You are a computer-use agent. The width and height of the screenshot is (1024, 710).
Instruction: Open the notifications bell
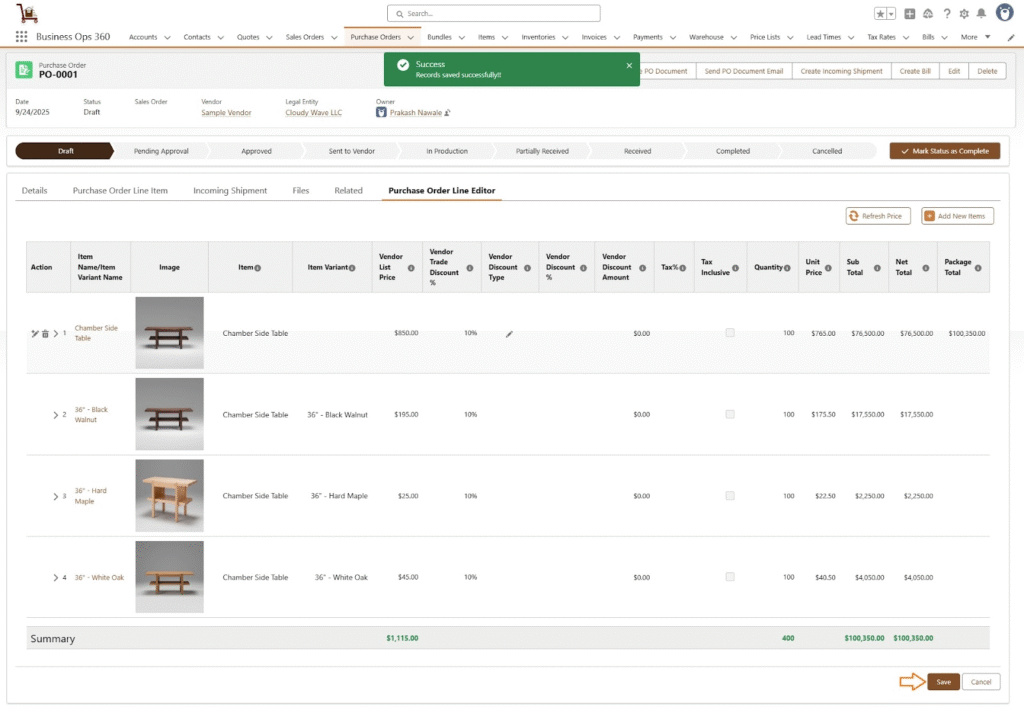[x=981, y=14]
